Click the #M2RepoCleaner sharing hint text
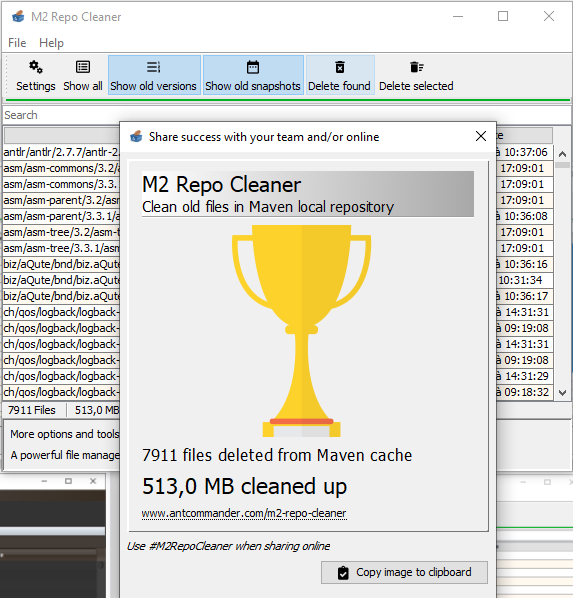573x598 pixels. (x=229, y=546)
